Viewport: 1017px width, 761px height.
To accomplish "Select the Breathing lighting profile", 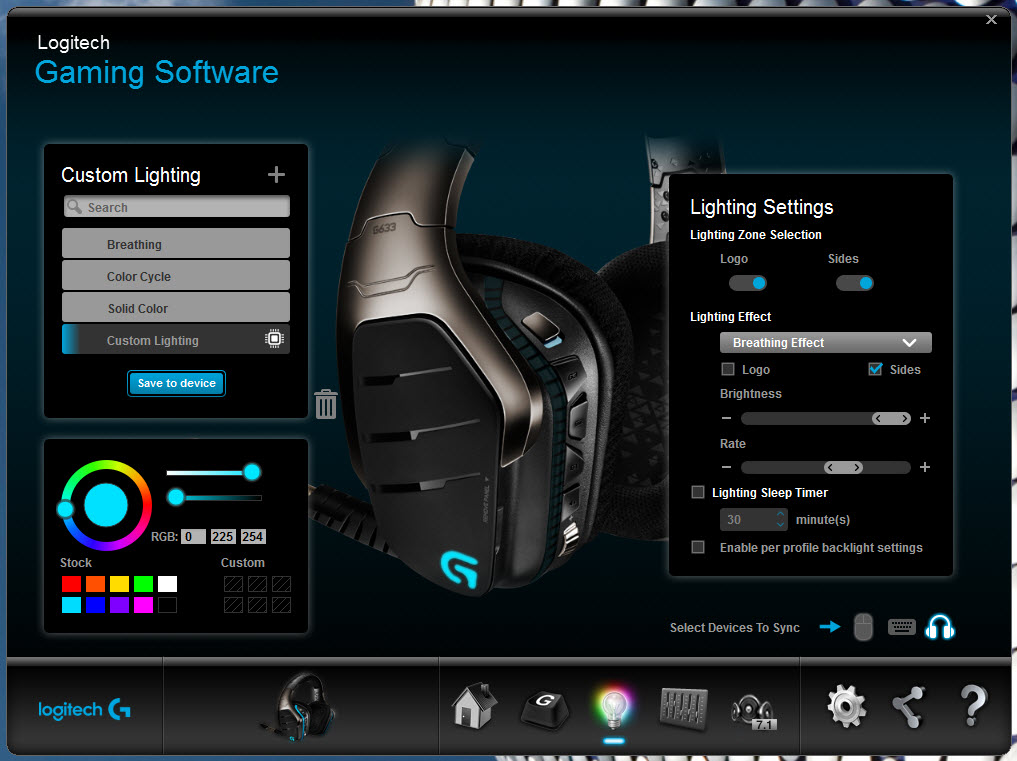I will pyautogui.click(x=176, y=243).
